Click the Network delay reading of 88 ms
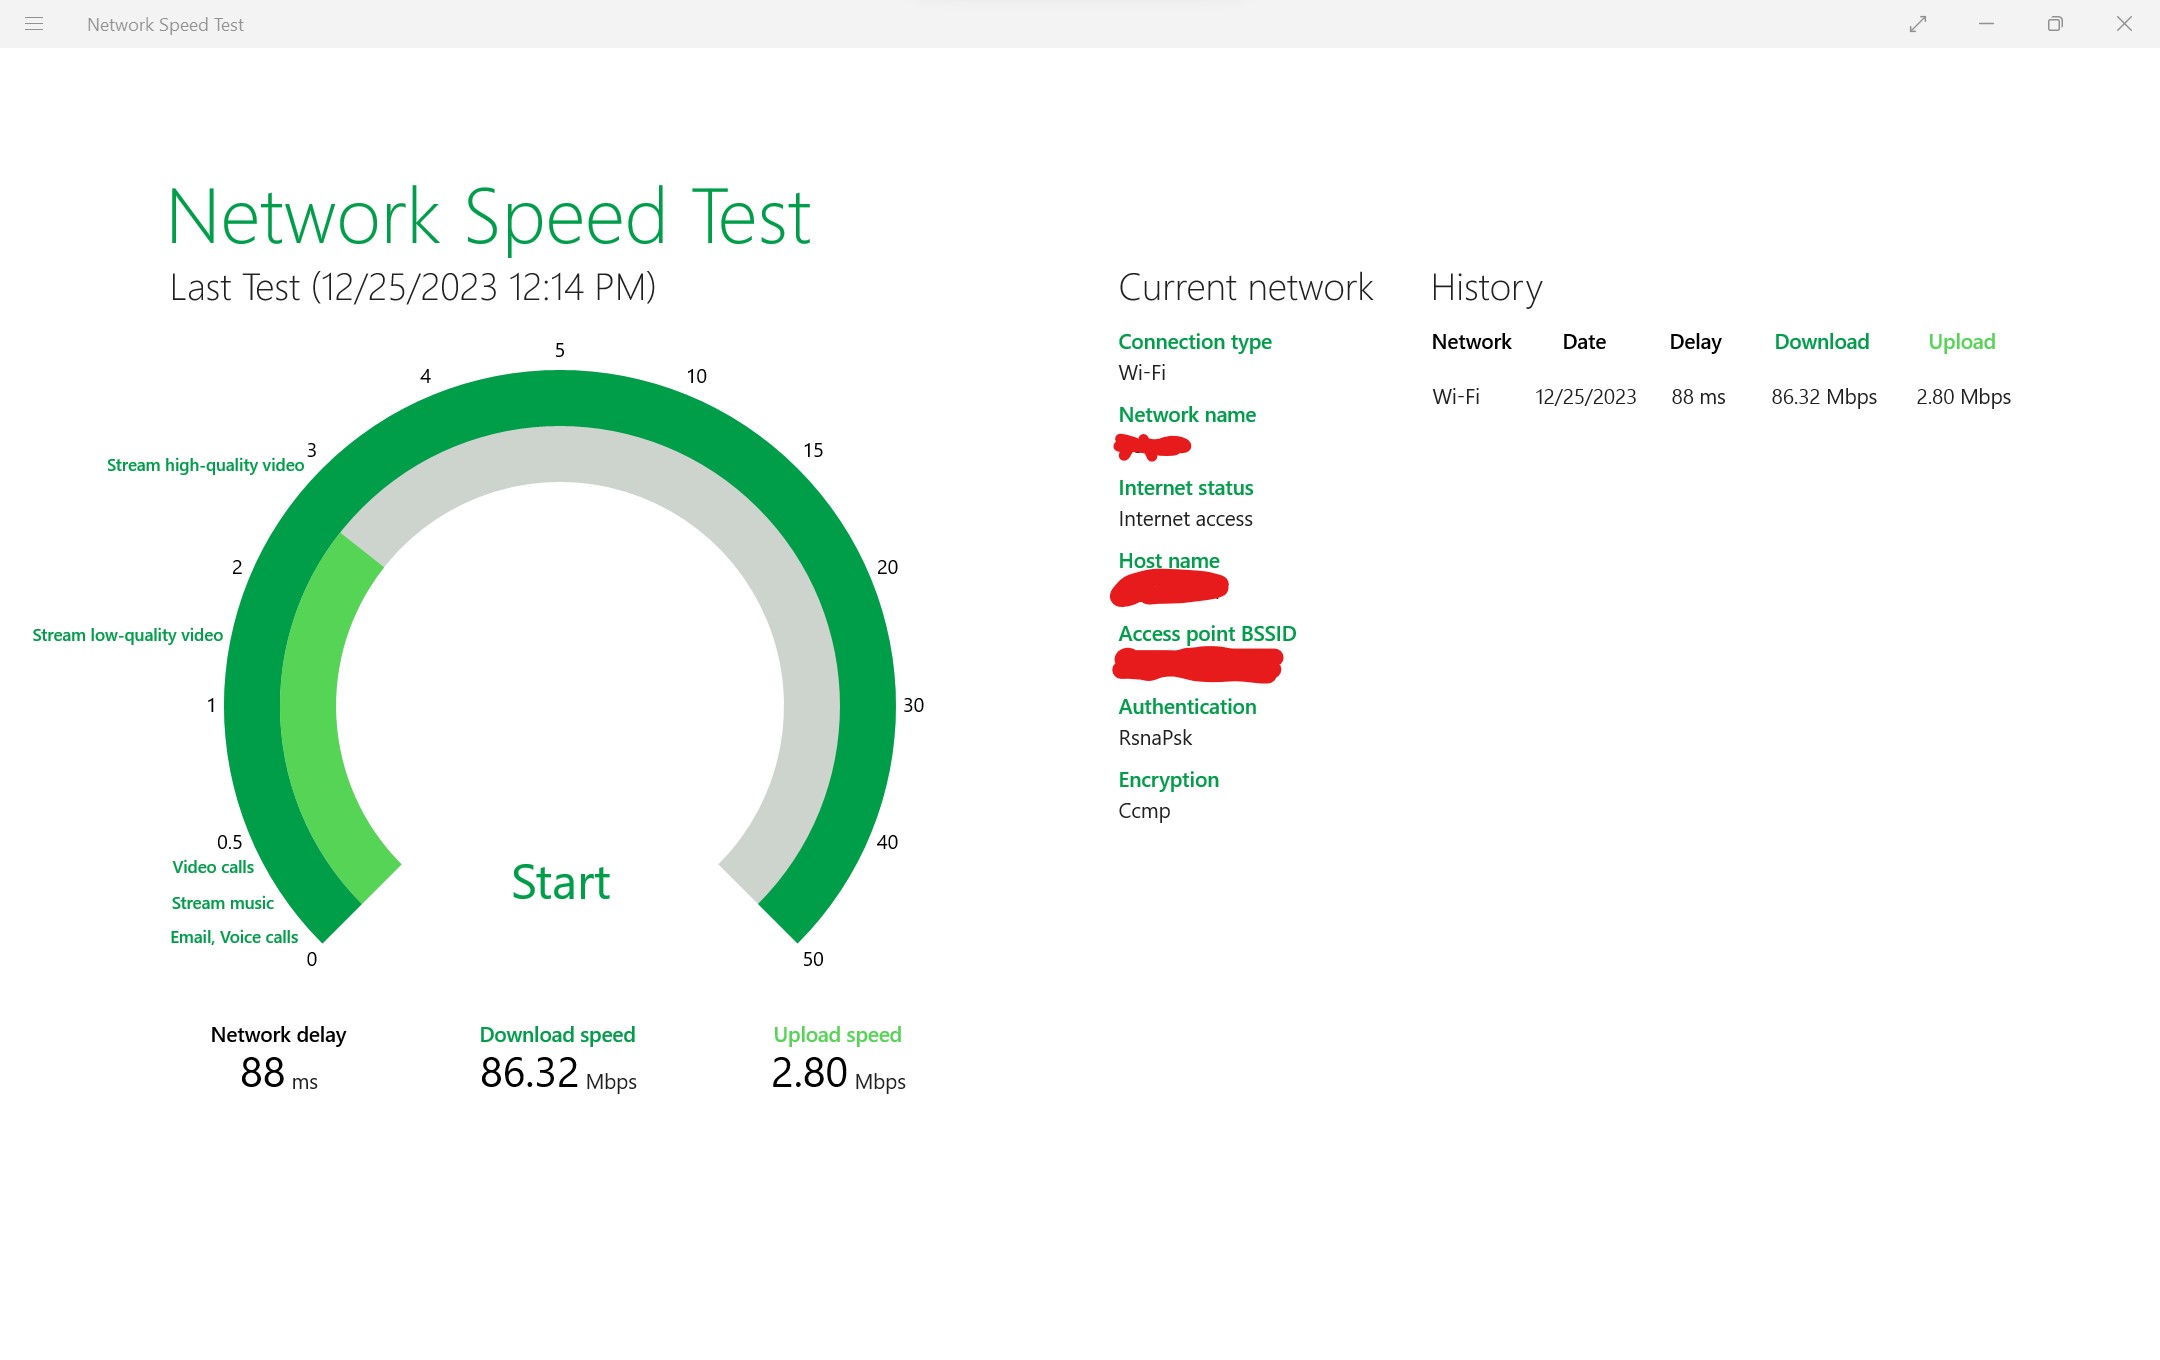Image resolution: width=2160 pixels, height=1360 pixels. [x=277, y=1073]
